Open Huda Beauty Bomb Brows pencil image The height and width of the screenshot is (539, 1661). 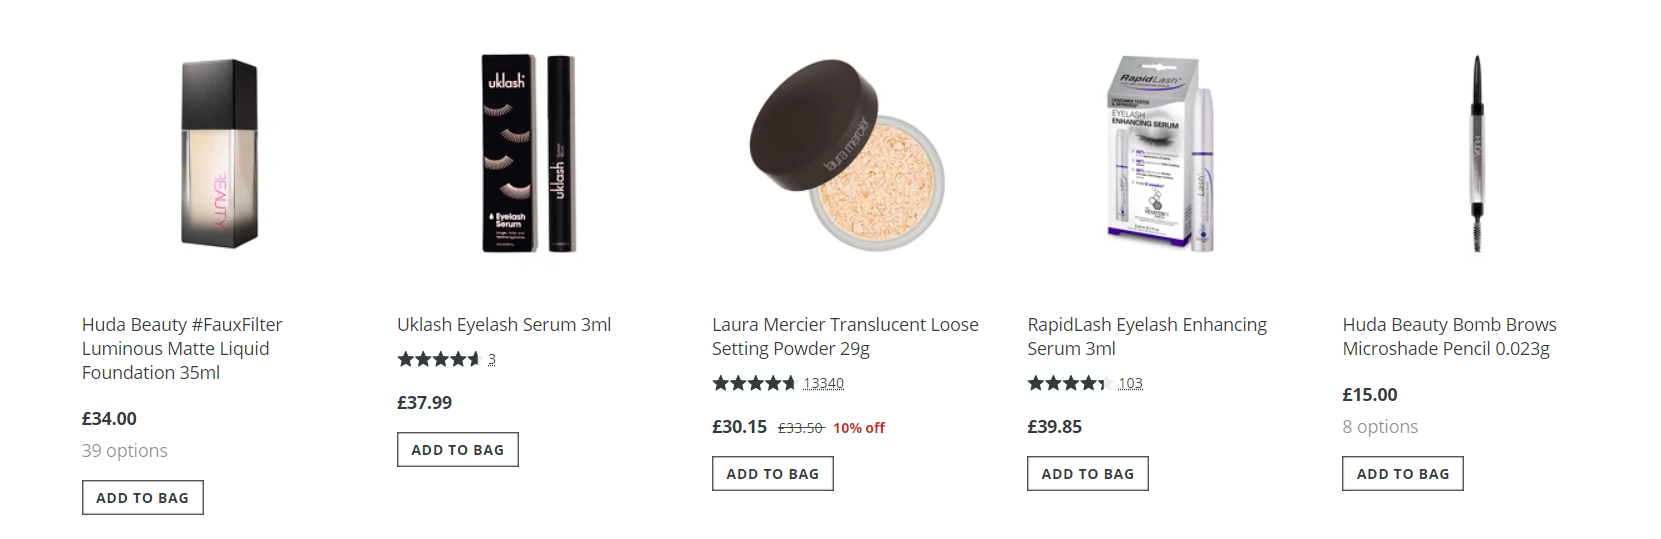[x=1476, y=153]
